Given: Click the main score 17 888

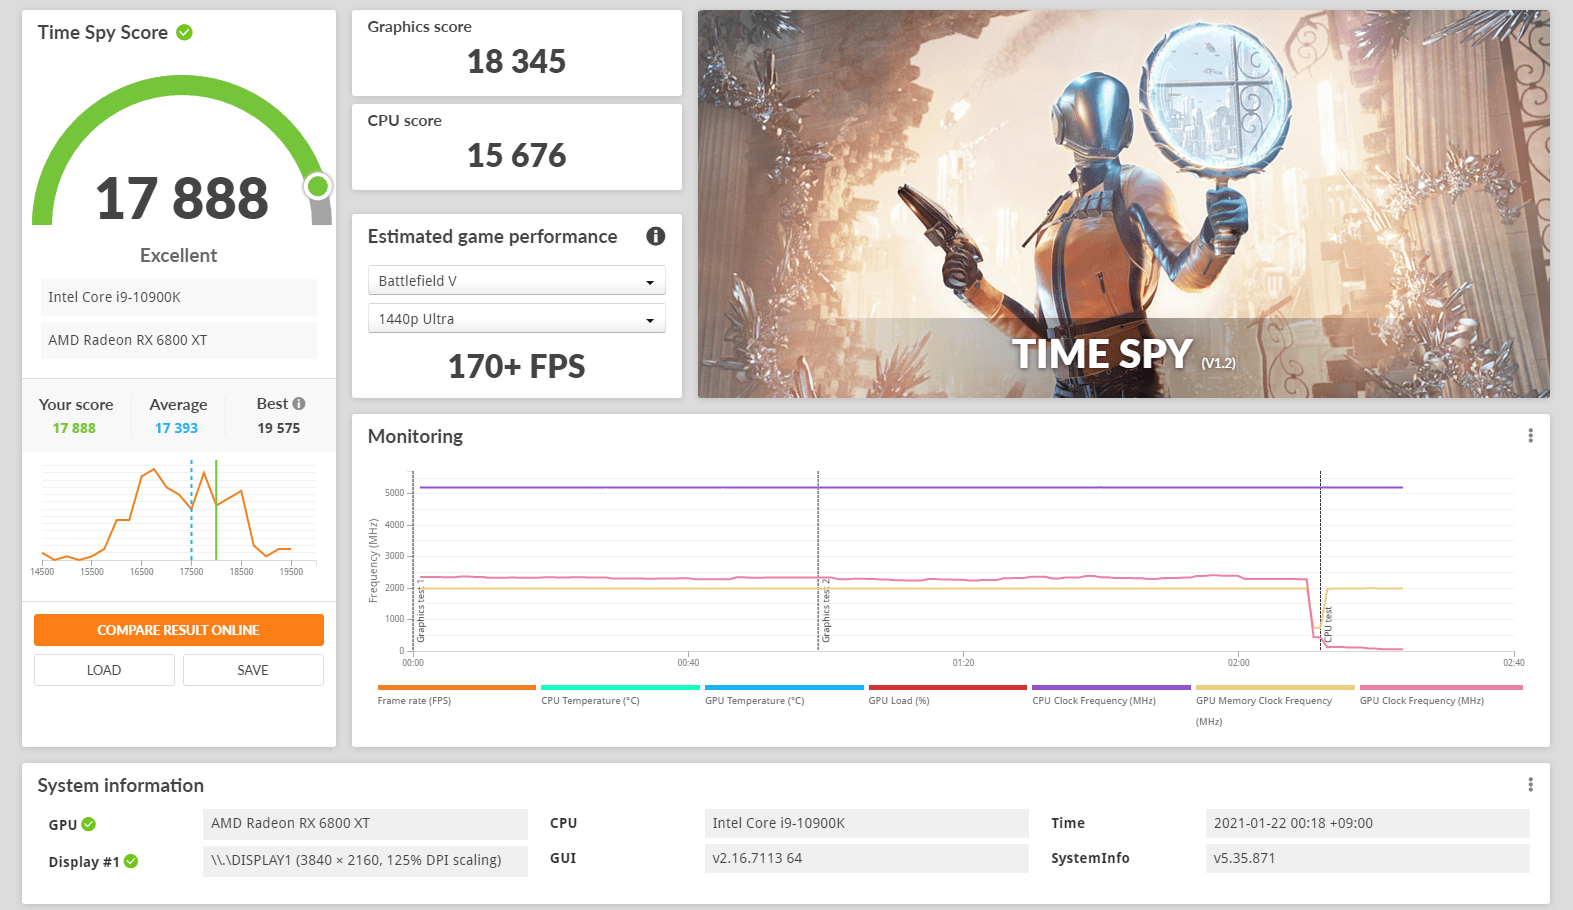Looking at the screenshot, I should click(x=182, y=198).
